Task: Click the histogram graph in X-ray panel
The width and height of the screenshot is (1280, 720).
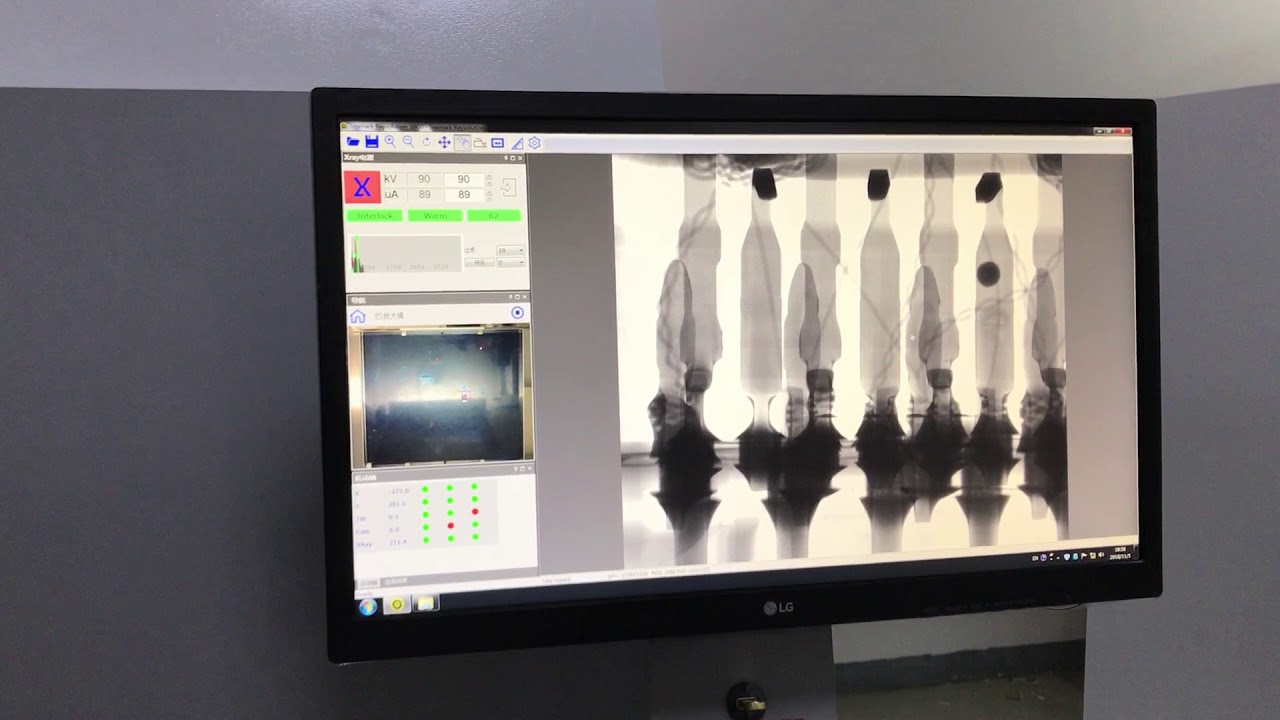Action: (405, 253)
